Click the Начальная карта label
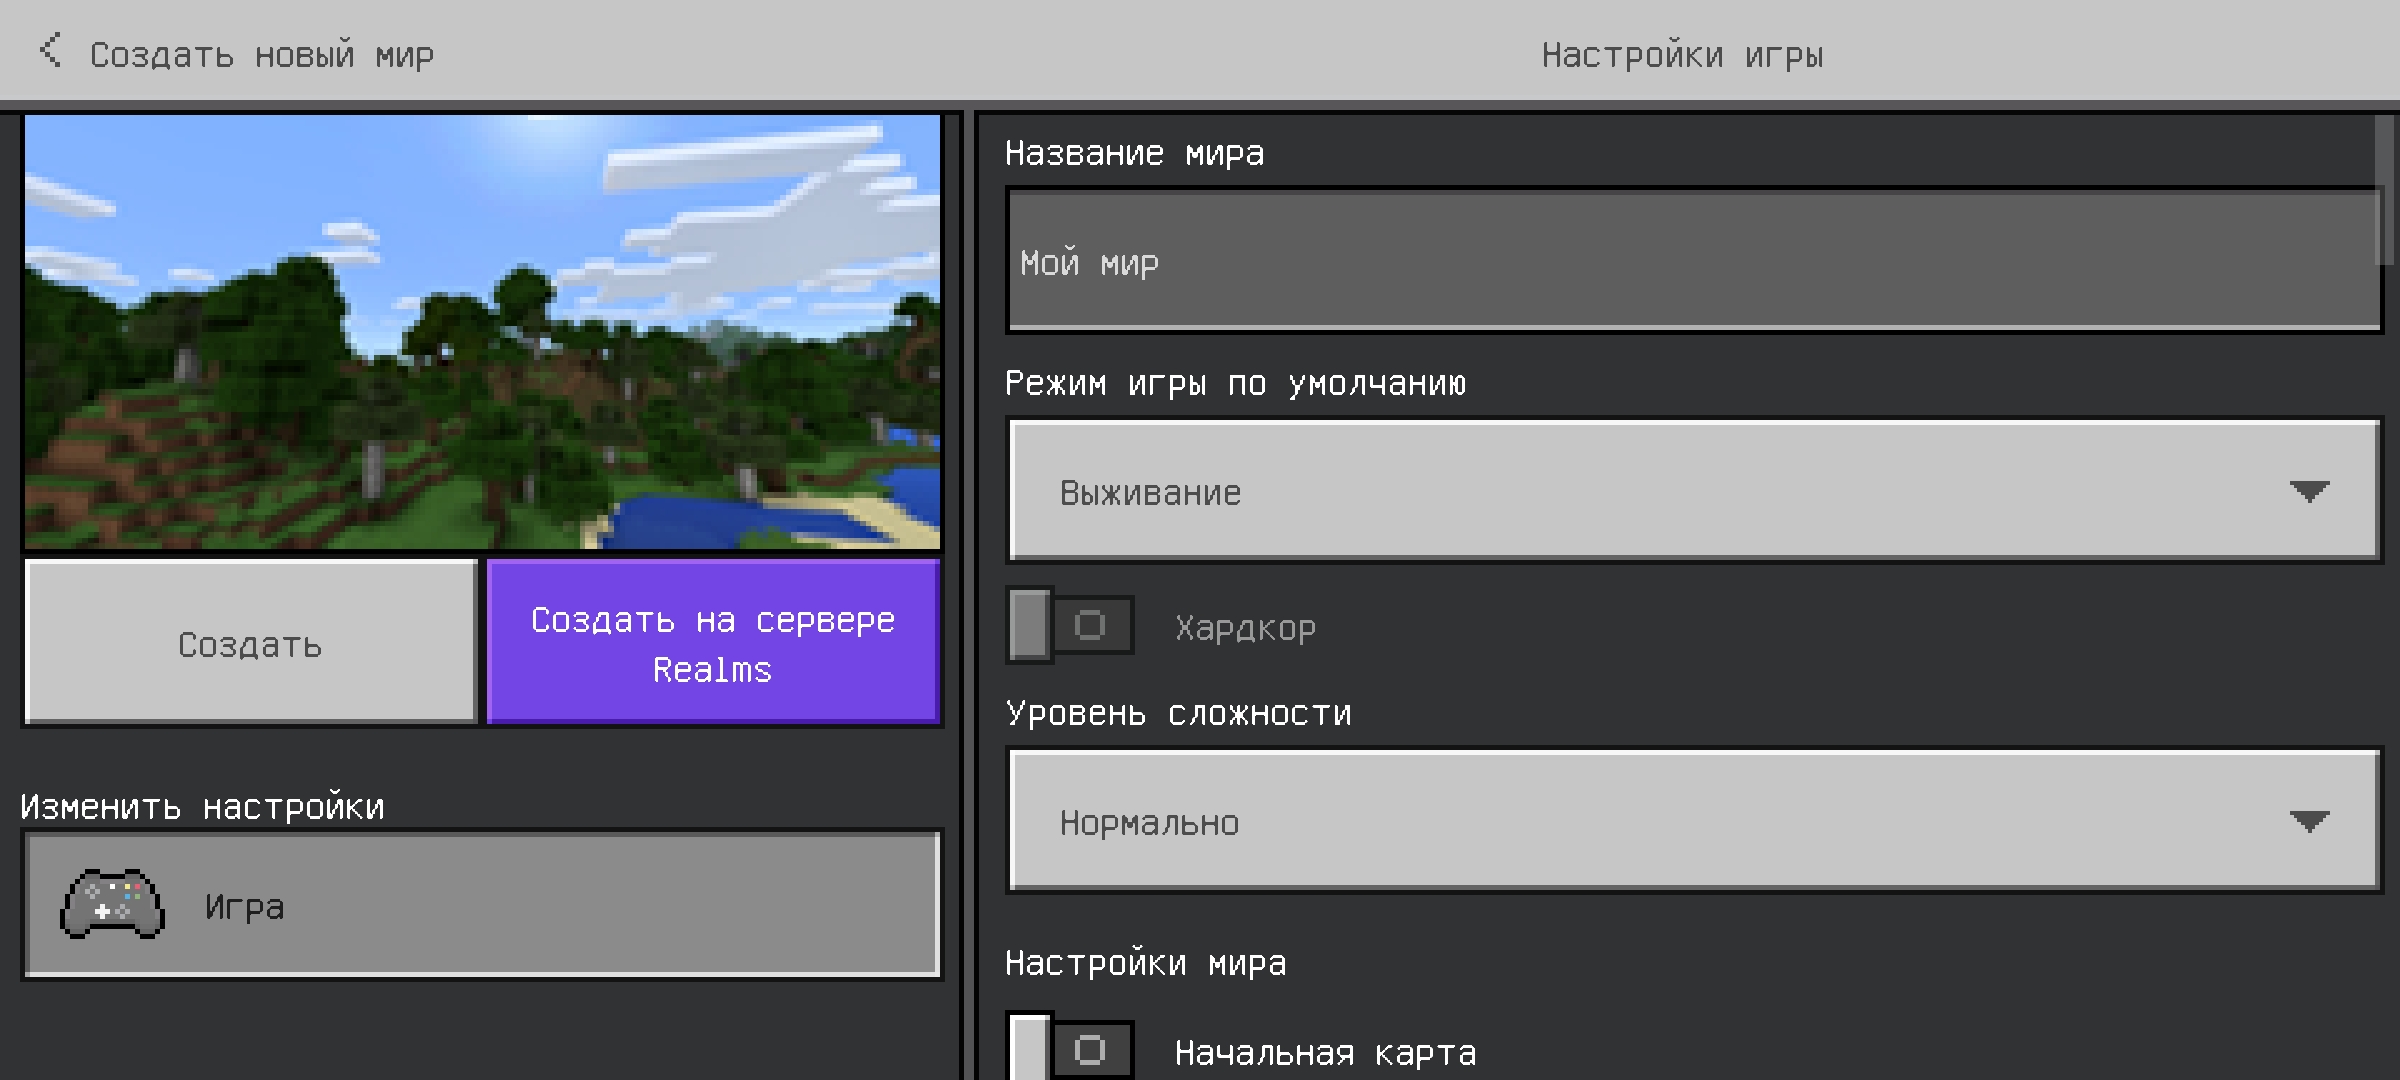Screen dimensions: 2400x1080 point(1325,1053)
